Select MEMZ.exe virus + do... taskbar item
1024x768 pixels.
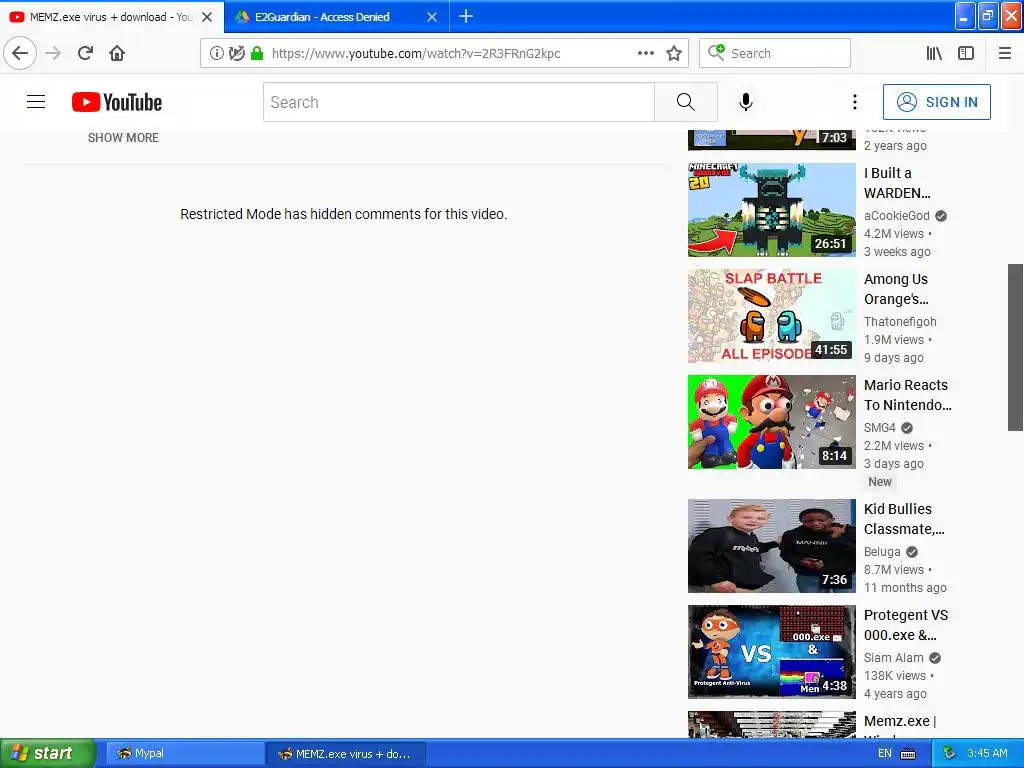coord(346,753)
